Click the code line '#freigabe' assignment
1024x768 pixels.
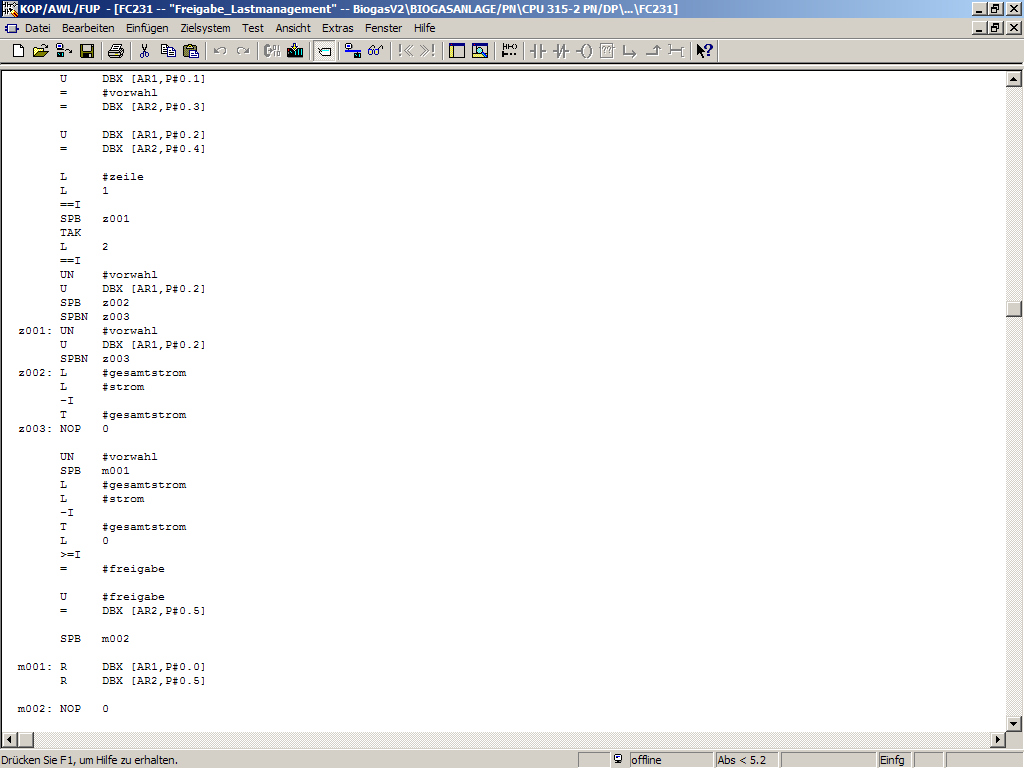click(x=133, y=569)
